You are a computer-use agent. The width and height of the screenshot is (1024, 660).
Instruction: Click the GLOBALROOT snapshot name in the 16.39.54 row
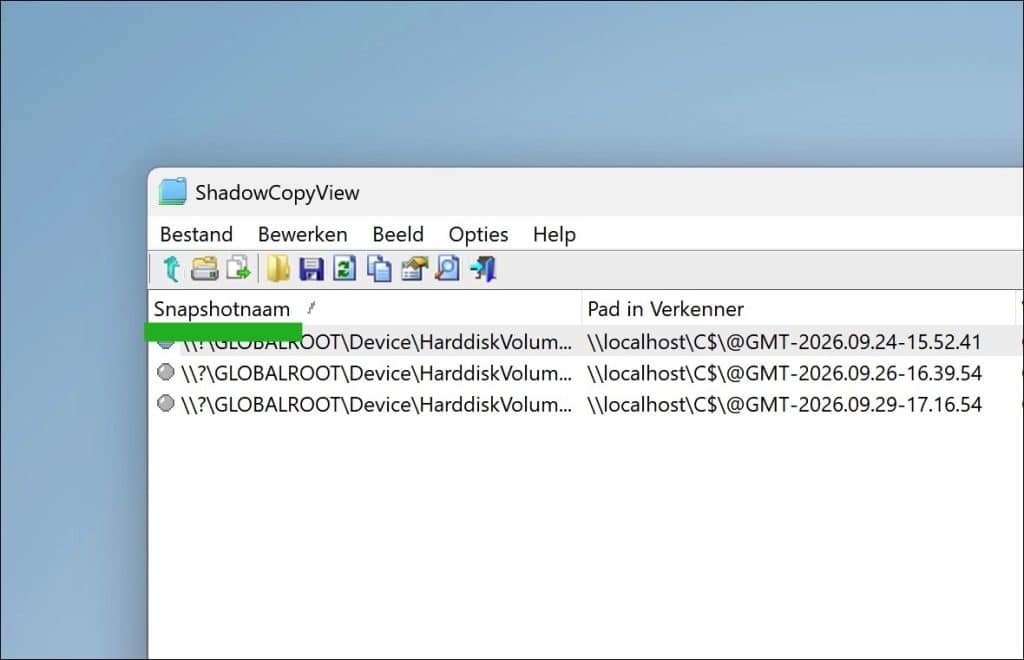point(377,373)
